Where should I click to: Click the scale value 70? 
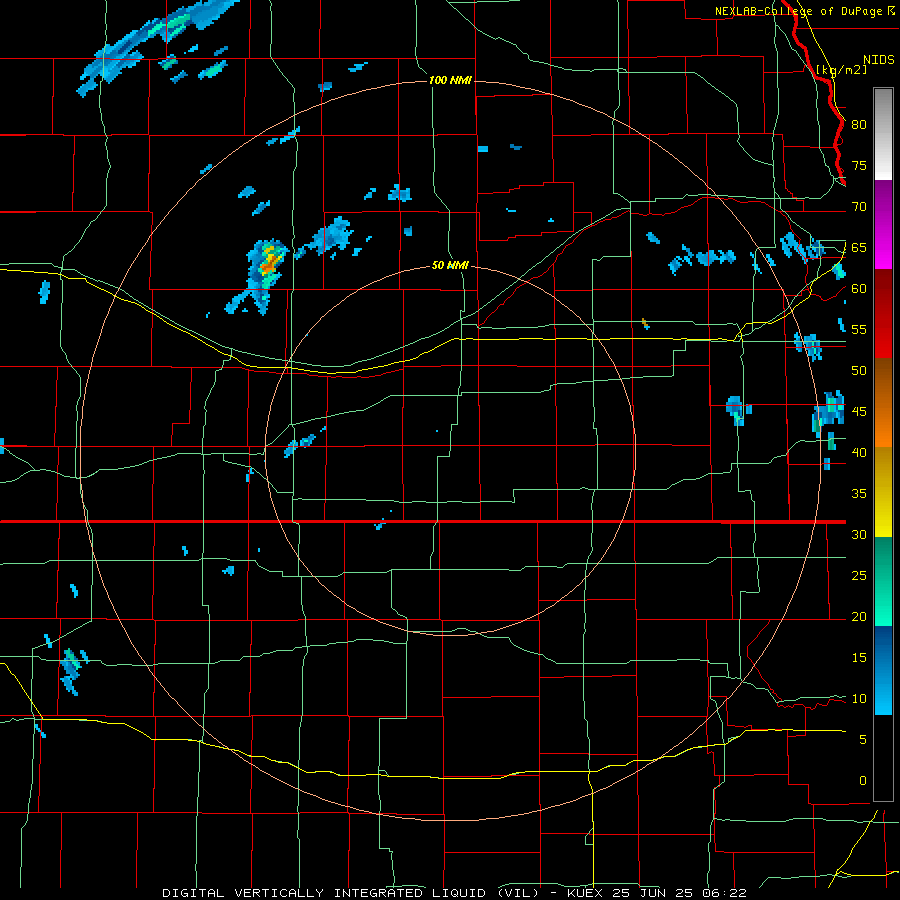pyautogui.click(x=859, y=207)
